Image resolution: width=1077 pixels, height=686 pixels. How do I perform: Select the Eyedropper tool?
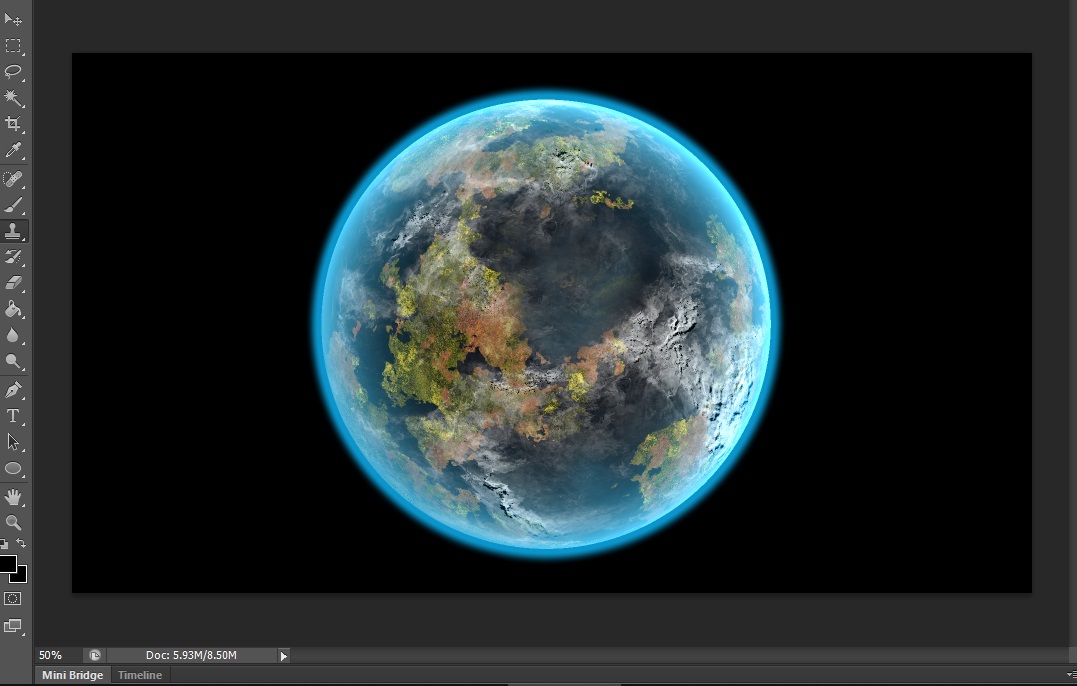pos(13,150)
